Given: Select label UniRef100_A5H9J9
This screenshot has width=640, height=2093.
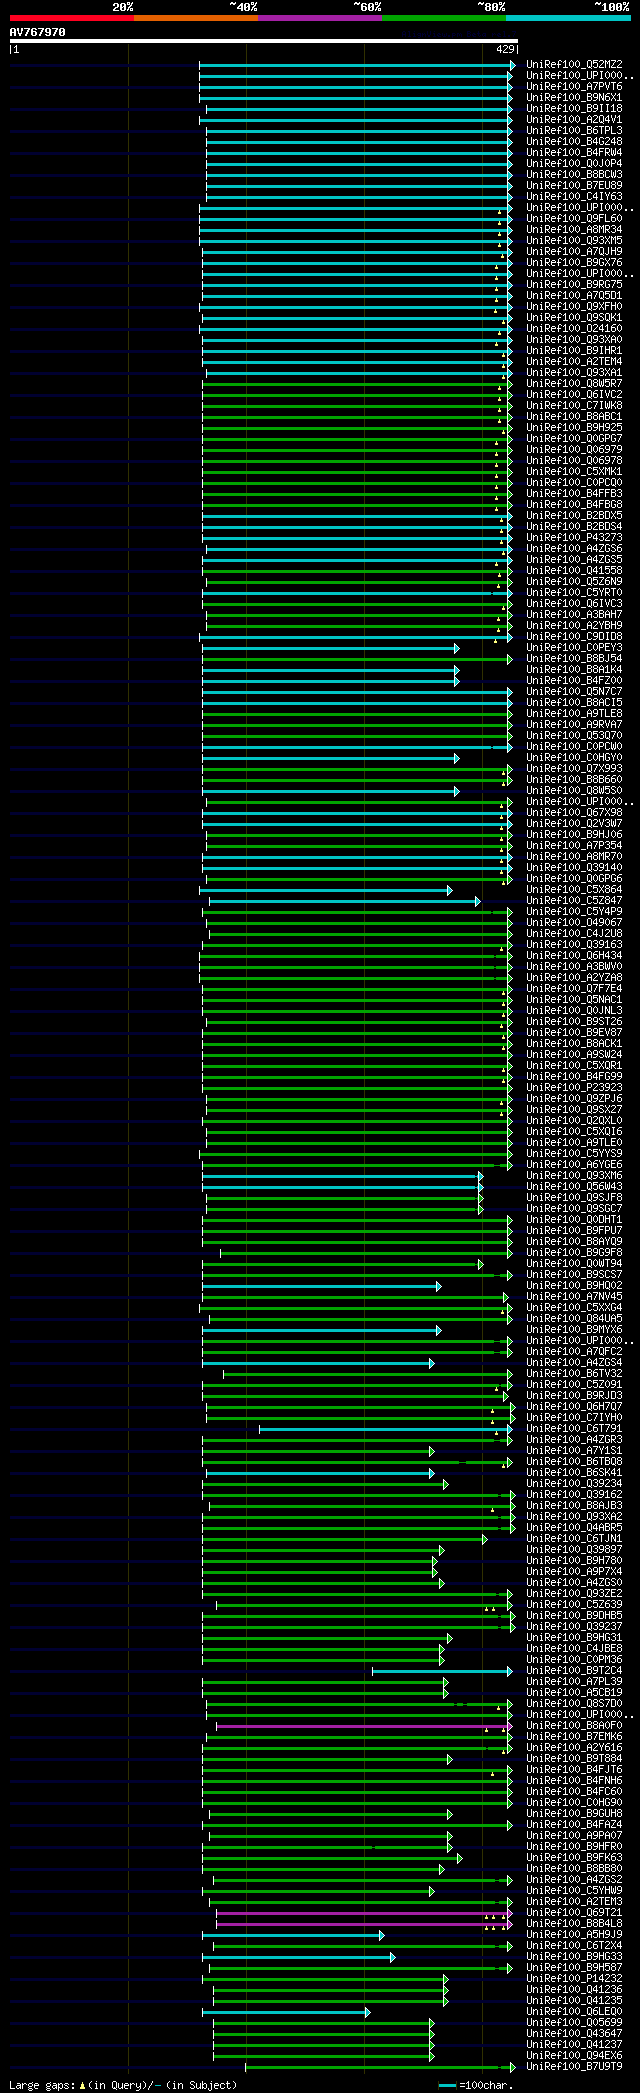Looking at the screenshot, I should click(574, 1935).
